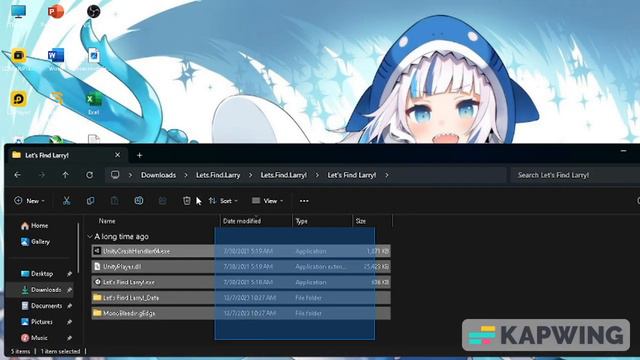Select the MonoBleedingEdge folder
Image resolution: width=640 pixels, height=360 pixels.
(x=241, y=313)
